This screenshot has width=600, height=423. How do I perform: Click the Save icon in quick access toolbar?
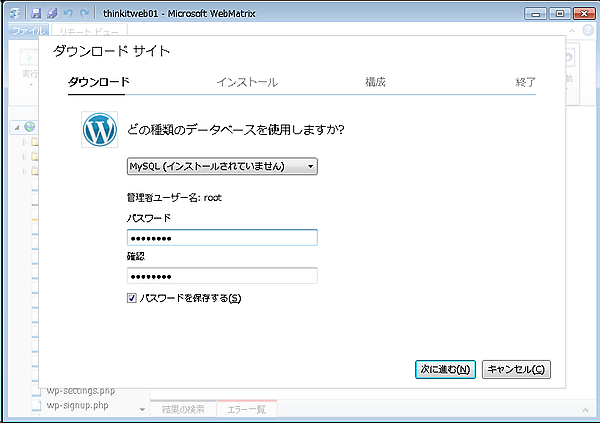(36, 13)
